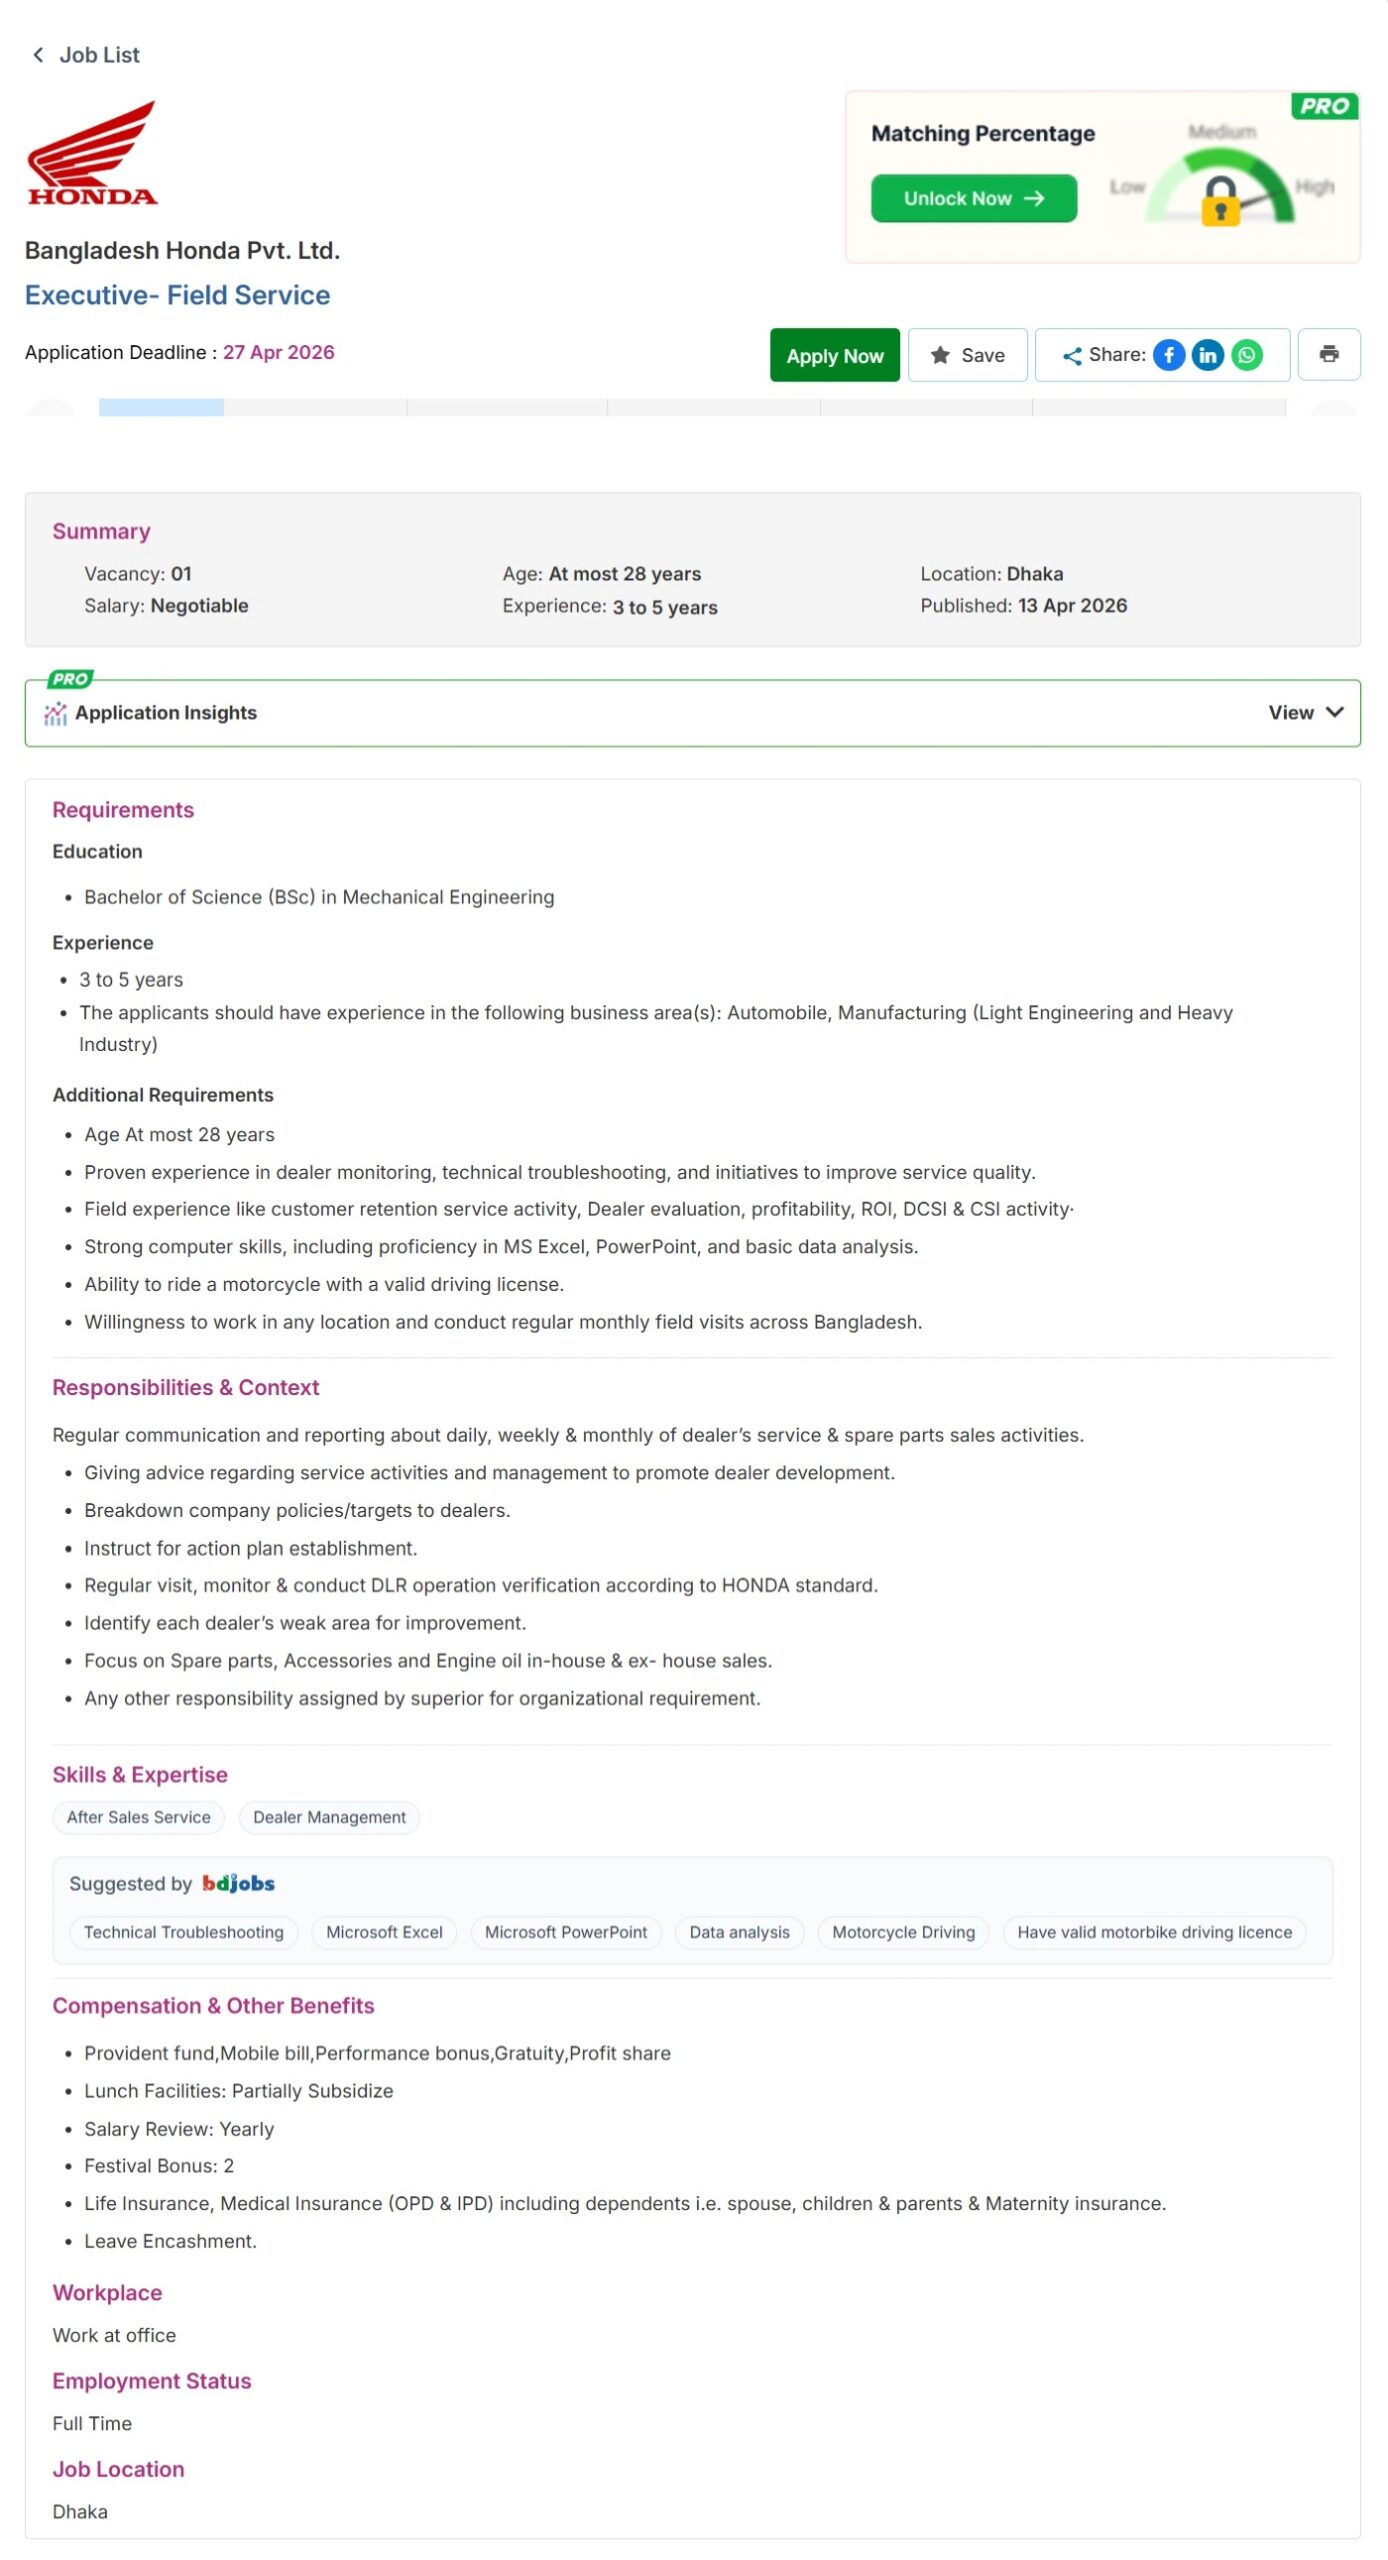
Task: Share job on LinkedIn
Action: 1206,355
